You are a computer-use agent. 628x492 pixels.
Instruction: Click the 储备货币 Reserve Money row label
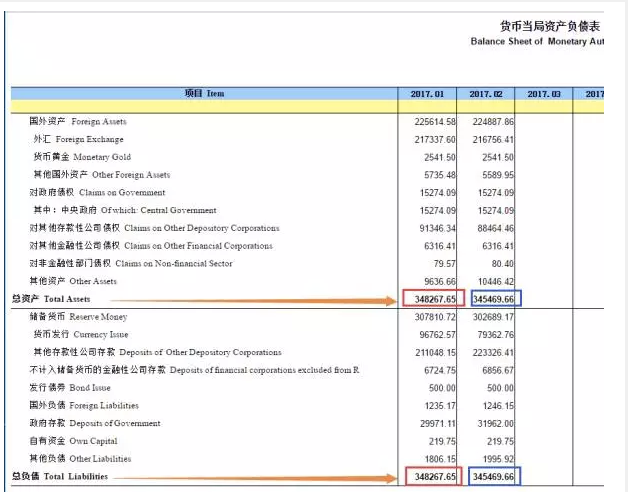78,317
